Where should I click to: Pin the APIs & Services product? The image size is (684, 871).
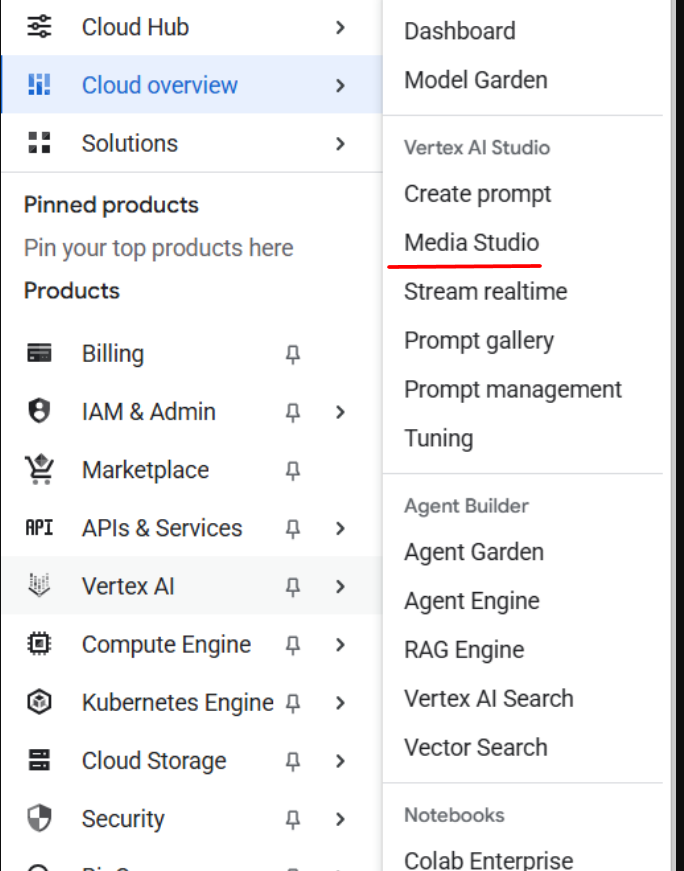(x=293, y=529)
